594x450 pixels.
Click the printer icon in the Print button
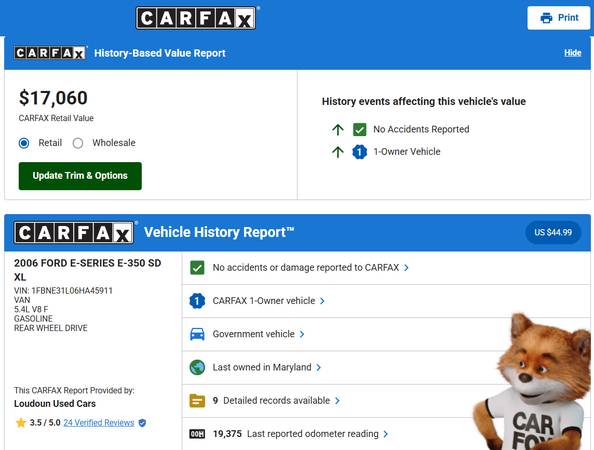point(546,18)
